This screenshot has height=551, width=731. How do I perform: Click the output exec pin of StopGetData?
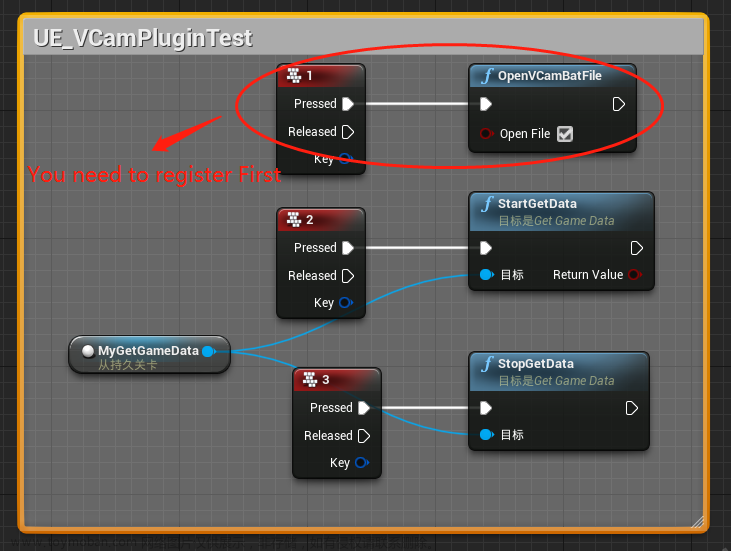[631, 408]
